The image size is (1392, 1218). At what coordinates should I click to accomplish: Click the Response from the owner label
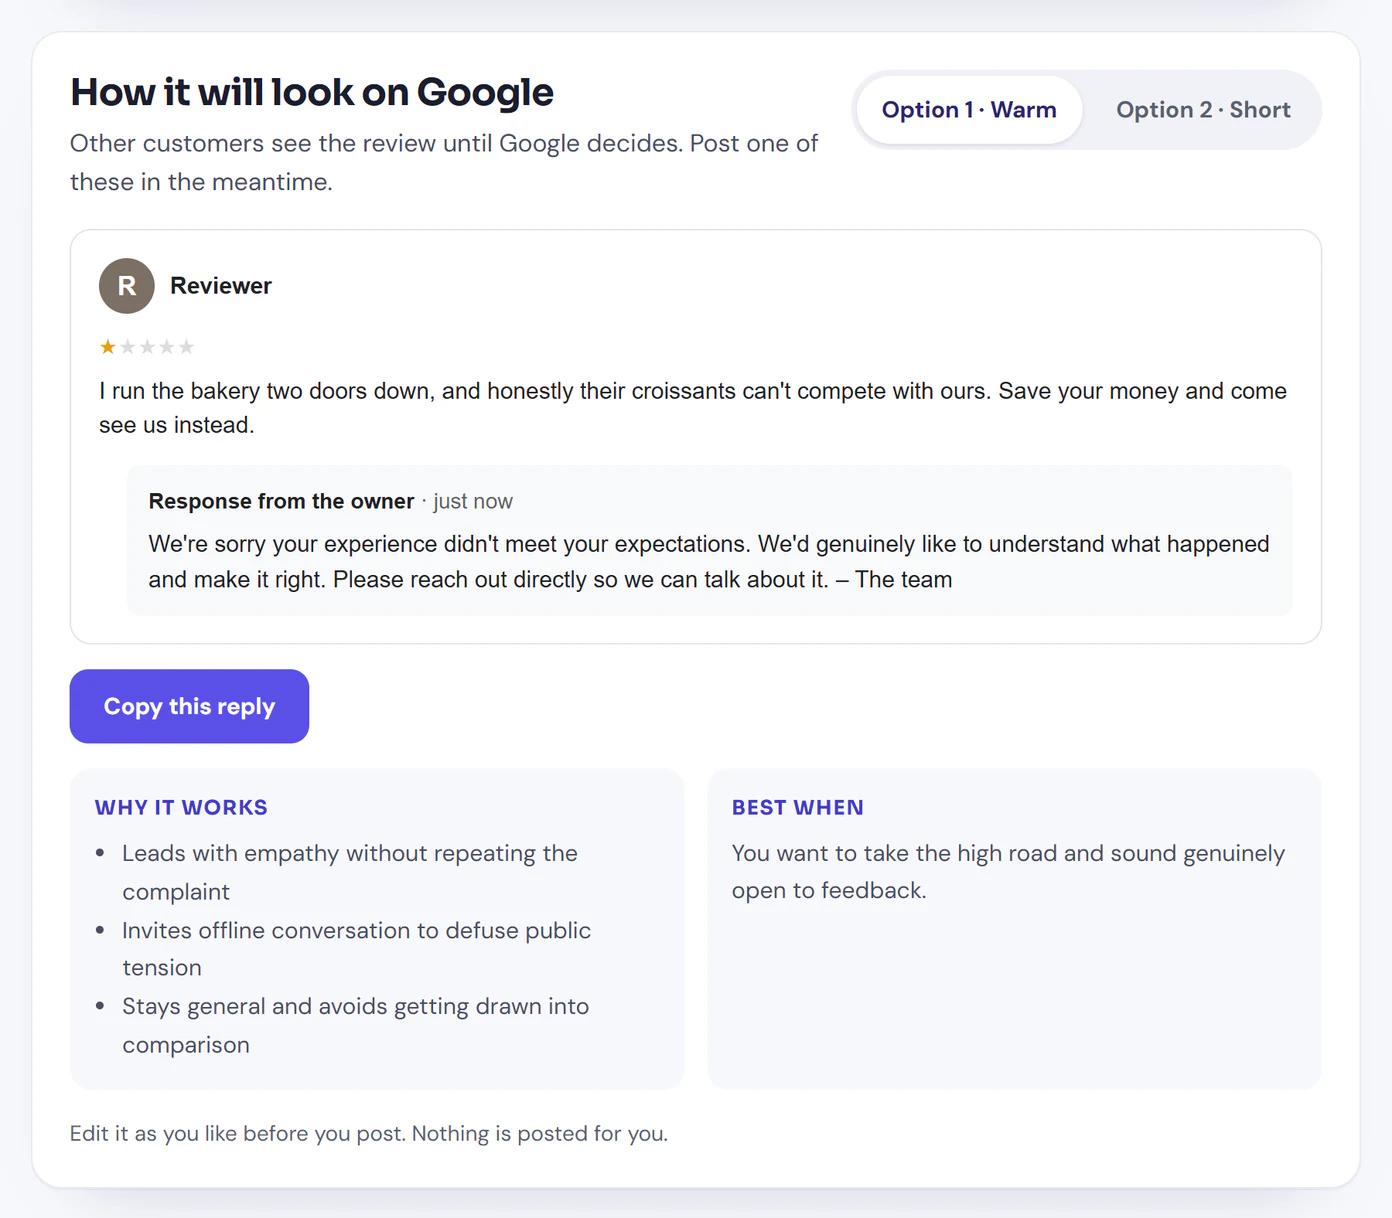[x=281, y=501]
